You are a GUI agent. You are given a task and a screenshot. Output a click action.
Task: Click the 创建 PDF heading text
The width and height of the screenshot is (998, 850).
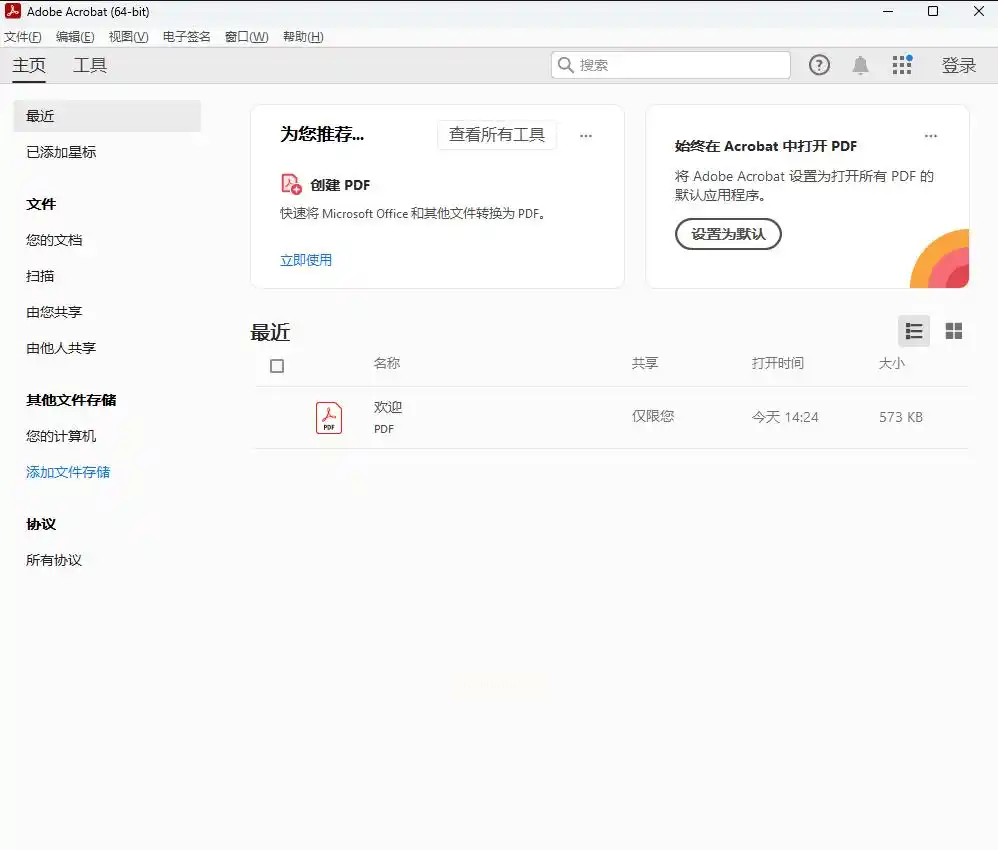coord(340,185)
